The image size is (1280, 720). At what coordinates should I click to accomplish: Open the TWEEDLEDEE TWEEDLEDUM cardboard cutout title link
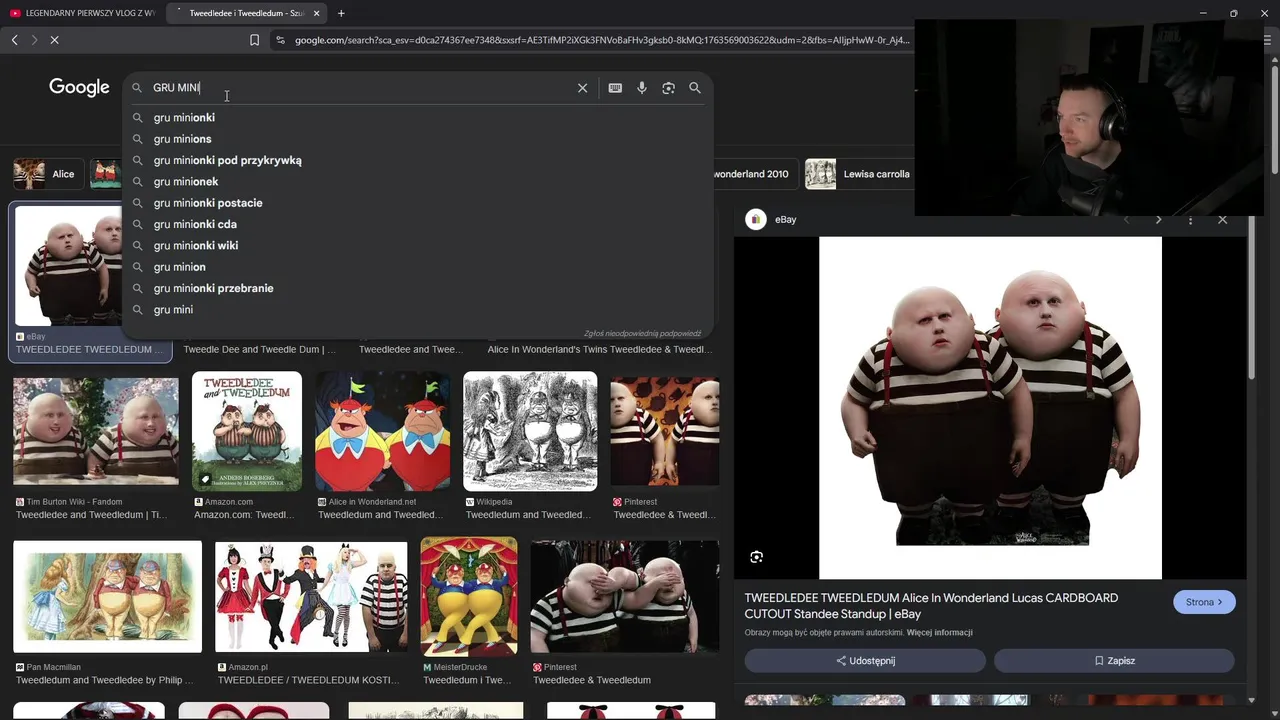pos(931,606)
